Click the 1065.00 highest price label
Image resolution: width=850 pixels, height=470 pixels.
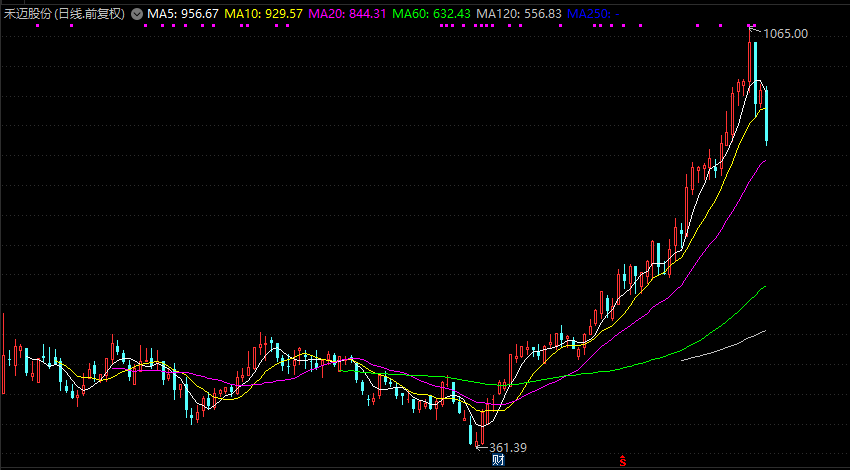point(786,34)
